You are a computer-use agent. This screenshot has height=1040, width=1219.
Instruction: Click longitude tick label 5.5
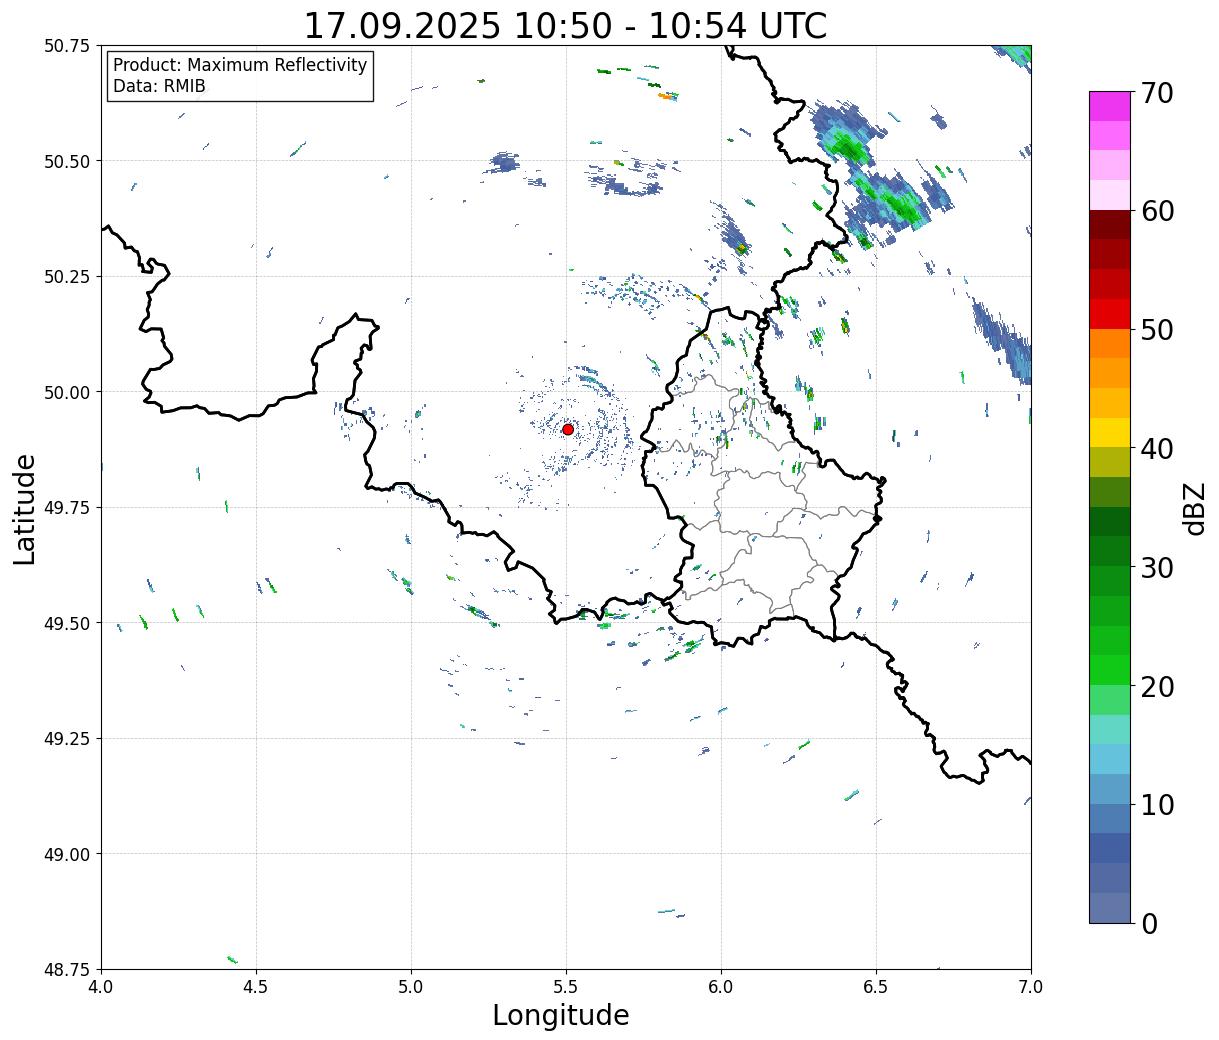pyautogui.click(x=567, y=987)
